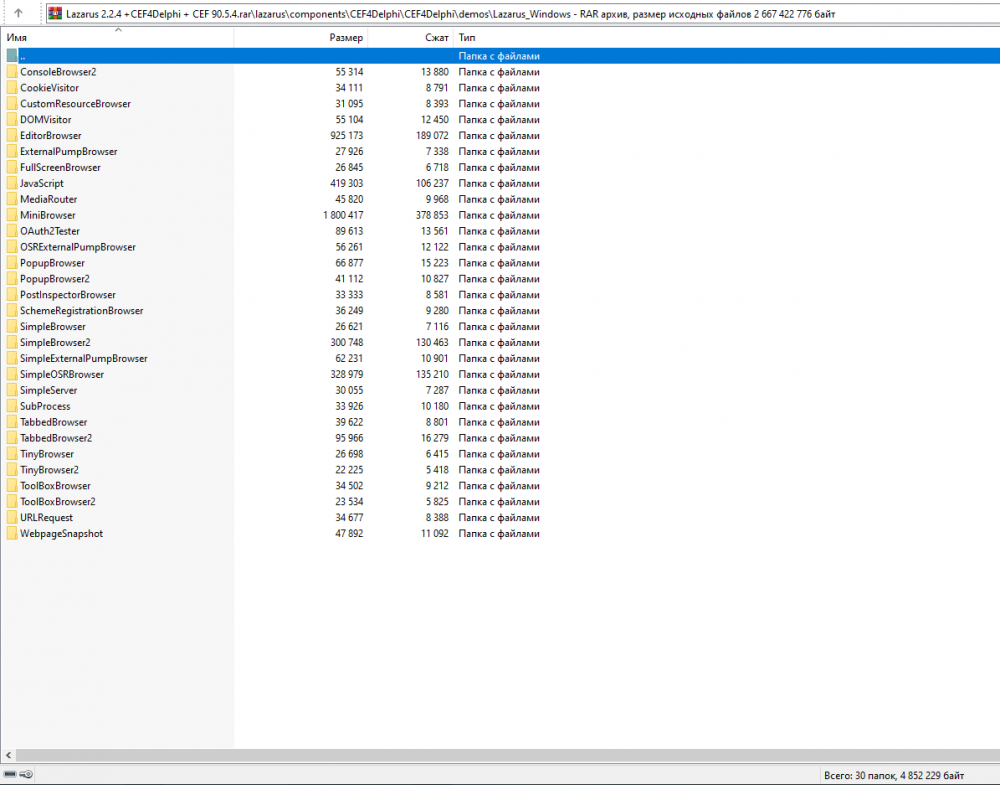Click the JavaScript folder icon

(12, 184)
